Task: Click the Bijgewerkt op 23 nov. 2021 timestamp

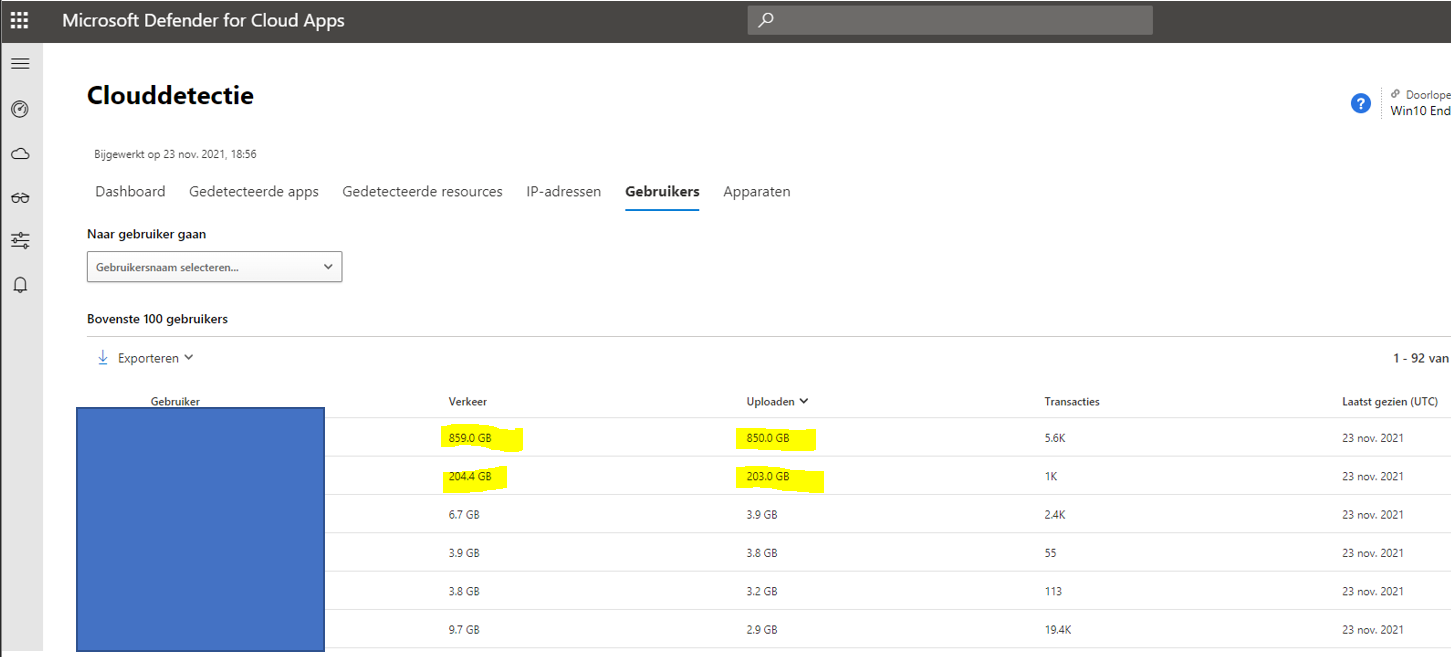Action: coord(175,154)
